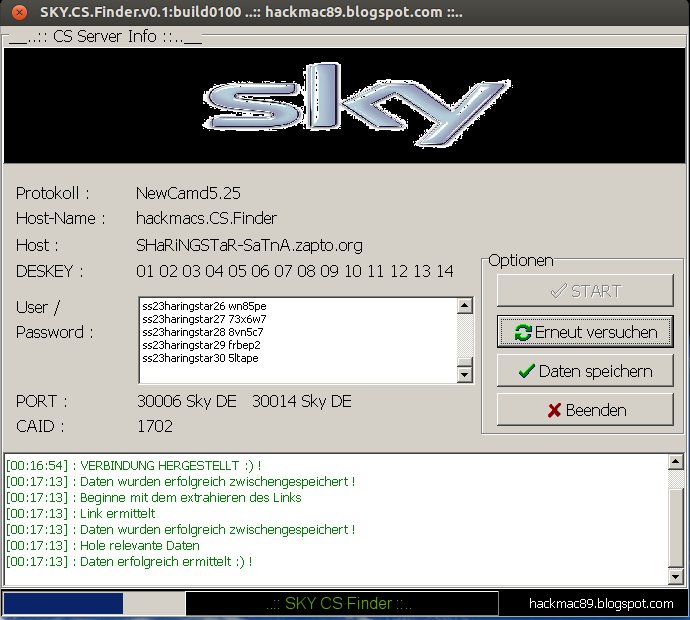Click the CAID value 1702
This screenshot has width=690, height=620.
coord(155,426)
